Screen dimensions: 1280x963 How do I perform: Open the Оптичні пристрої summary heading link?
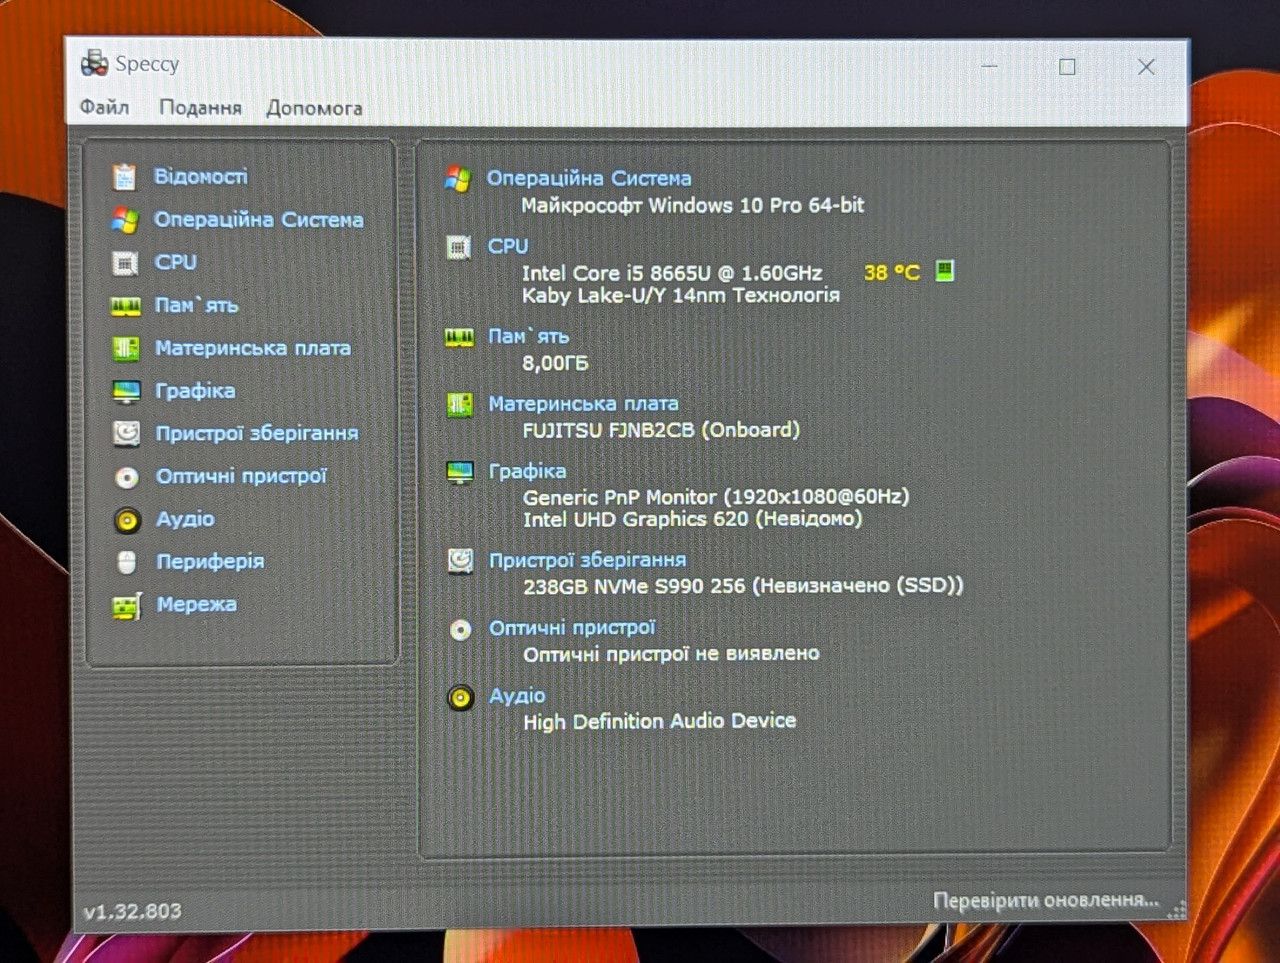(x=572, y=628)
